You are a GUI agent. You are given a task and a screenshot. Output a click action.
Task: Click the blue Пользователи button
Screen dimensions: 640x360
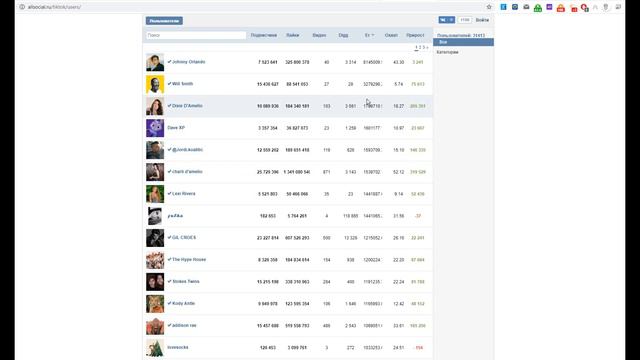[164, 21]
